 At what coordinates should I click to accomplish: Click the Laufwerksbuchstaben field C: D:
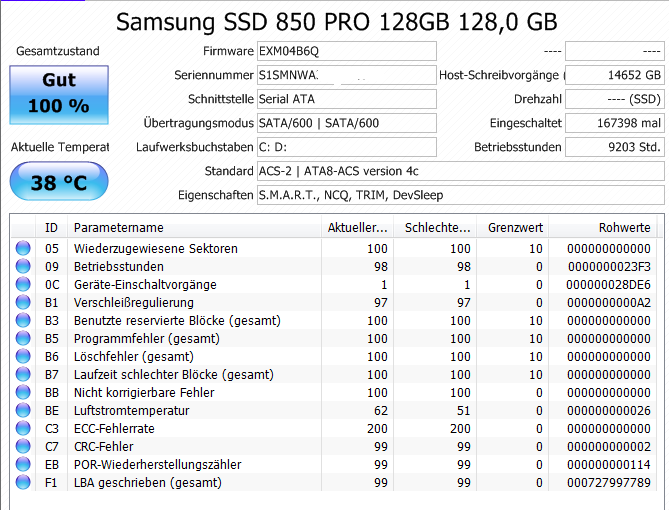pos(346,147)
